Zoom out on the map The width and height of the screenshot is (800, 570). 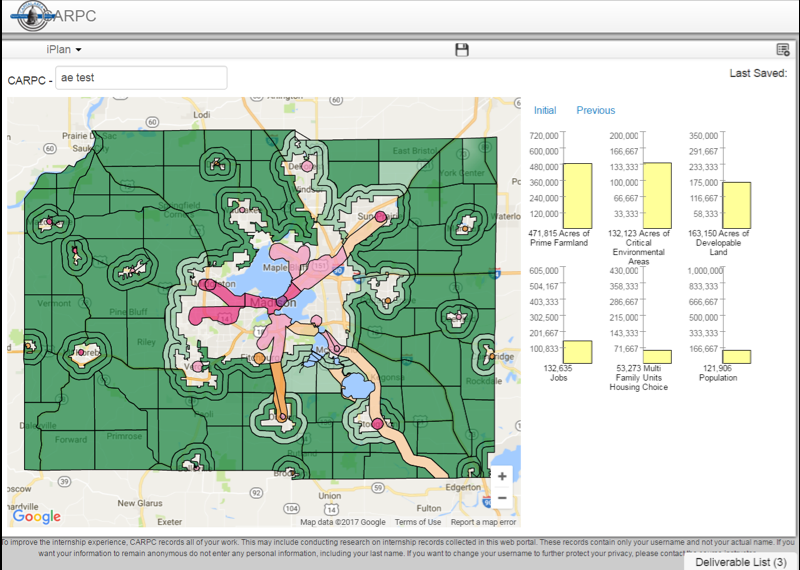click(x=502, y=498)
